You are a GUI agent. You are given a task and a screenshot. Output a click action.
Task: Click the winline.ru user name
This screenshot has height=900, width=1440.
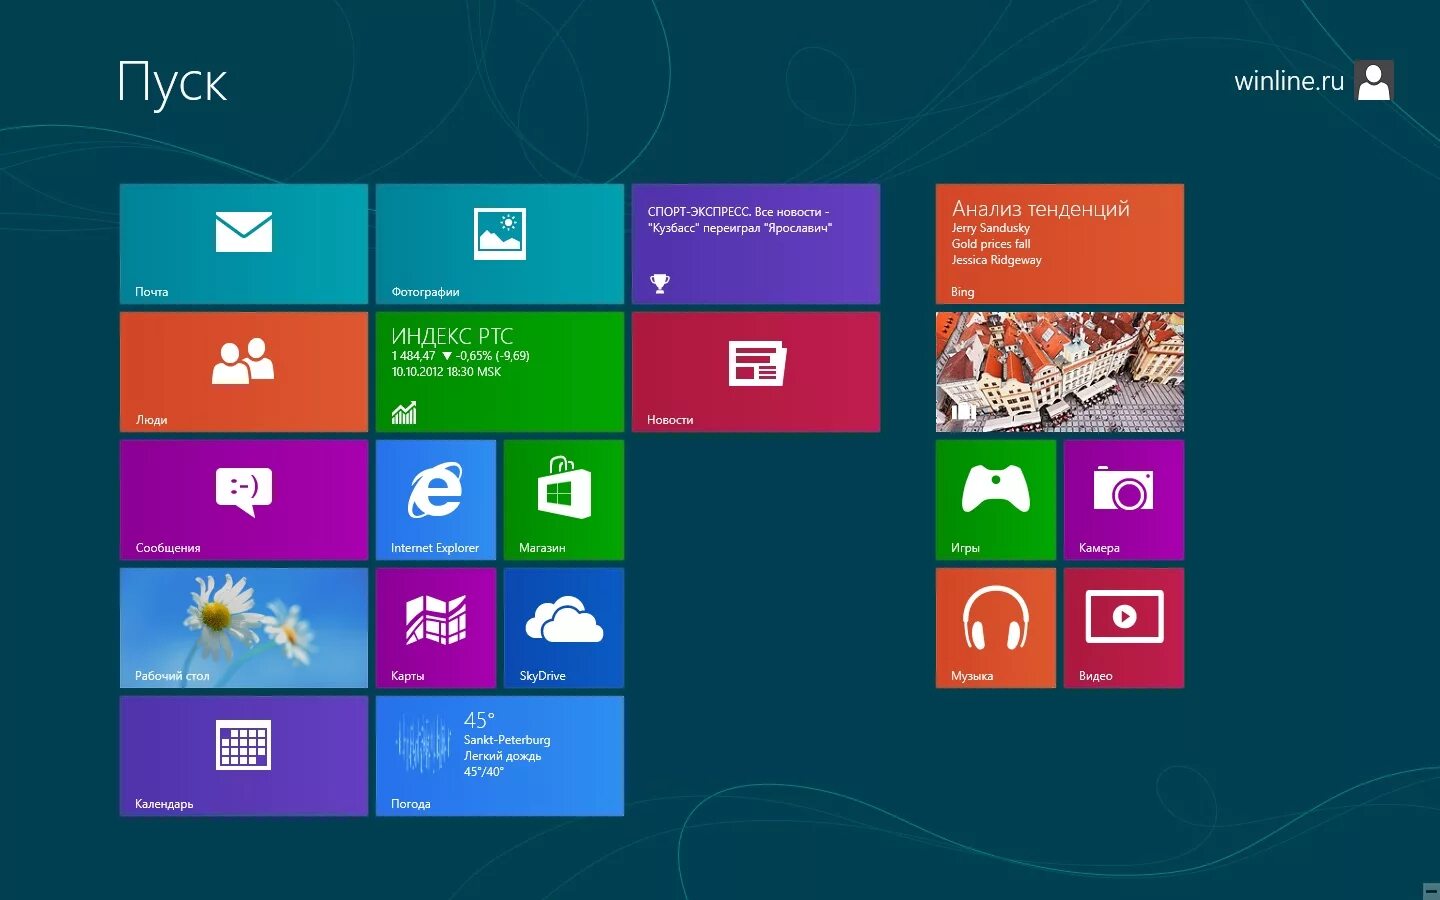click(1289, 81)
